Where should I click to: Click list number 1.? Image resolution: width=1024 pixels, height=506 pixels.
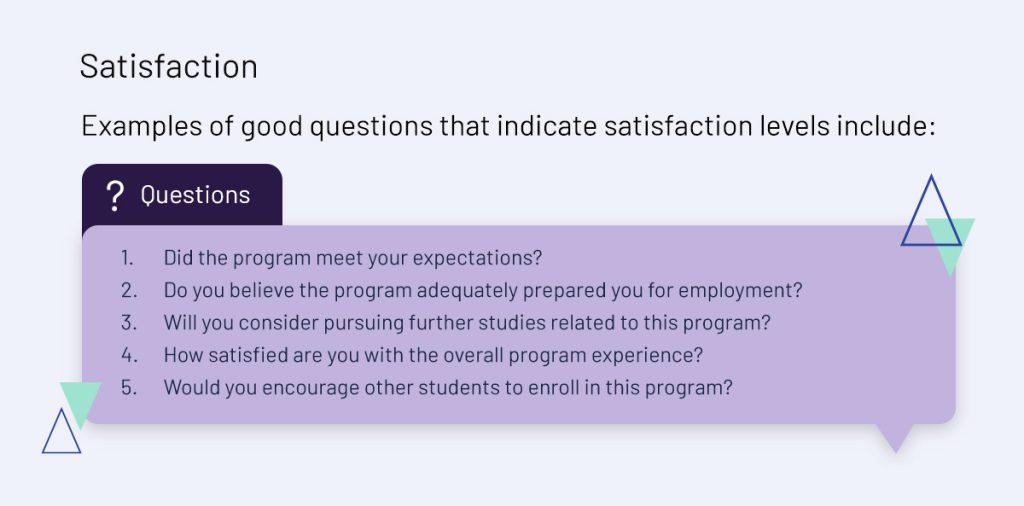point(128,258)
